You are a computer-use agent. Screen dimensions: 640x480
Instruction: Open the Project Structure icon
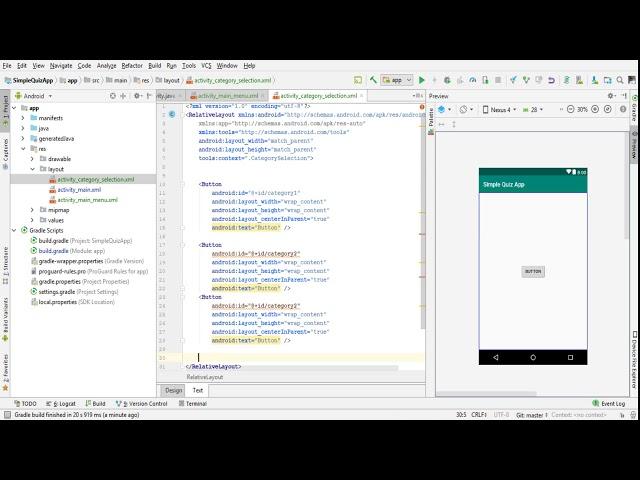click(607, 80)
